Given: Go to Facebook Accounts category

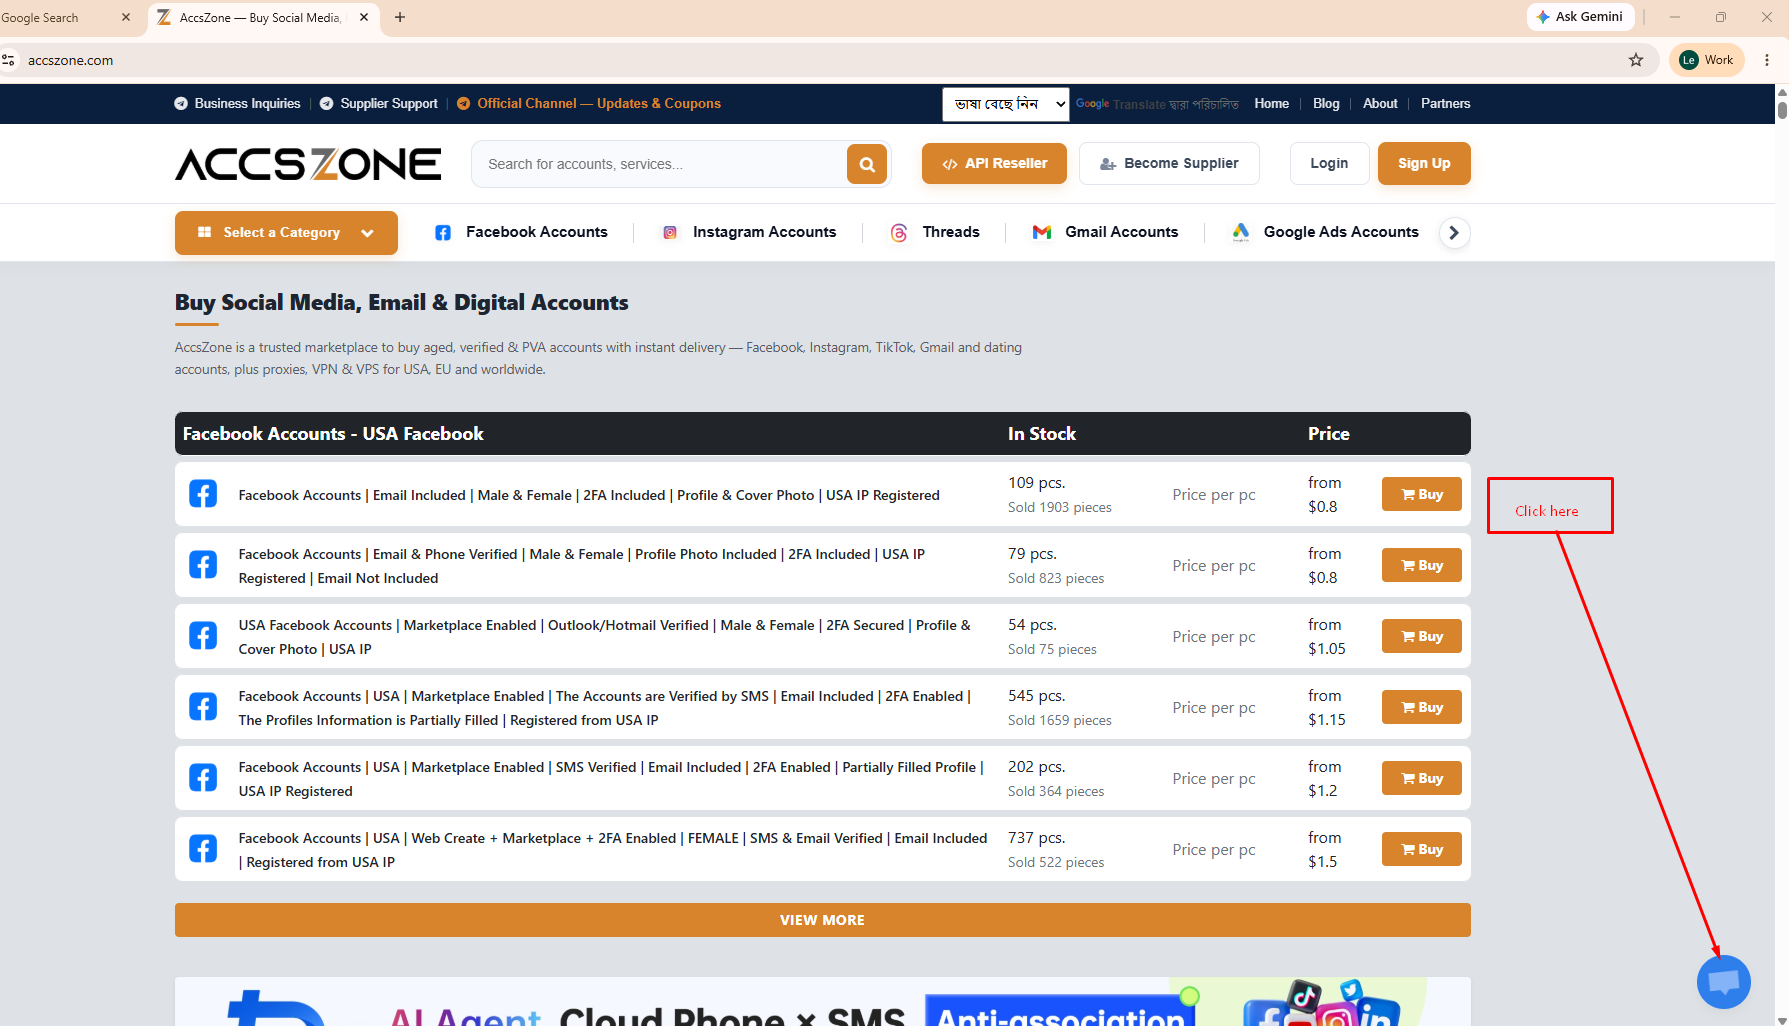Looking at the screenshot, I should (x=536, y=233).
